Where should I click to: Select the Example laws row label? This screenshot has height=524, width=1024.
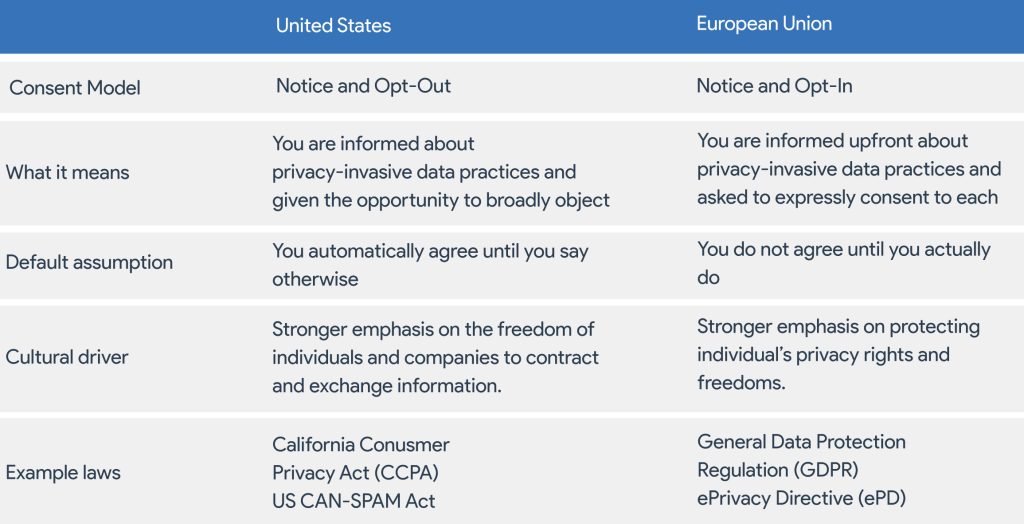(63, 473)
